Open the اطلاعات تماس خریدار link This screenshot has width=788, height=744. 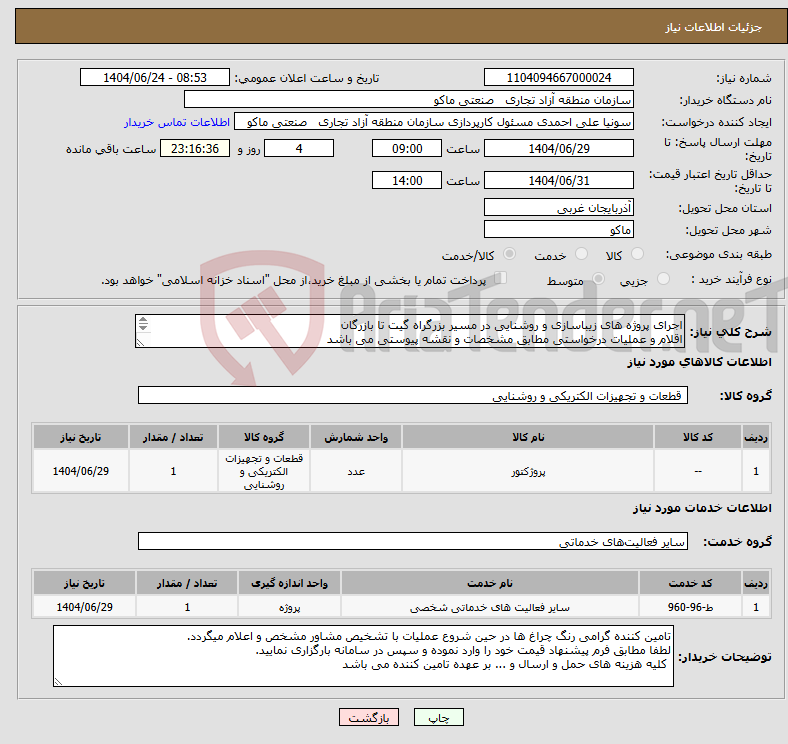[x=177, y=122]
